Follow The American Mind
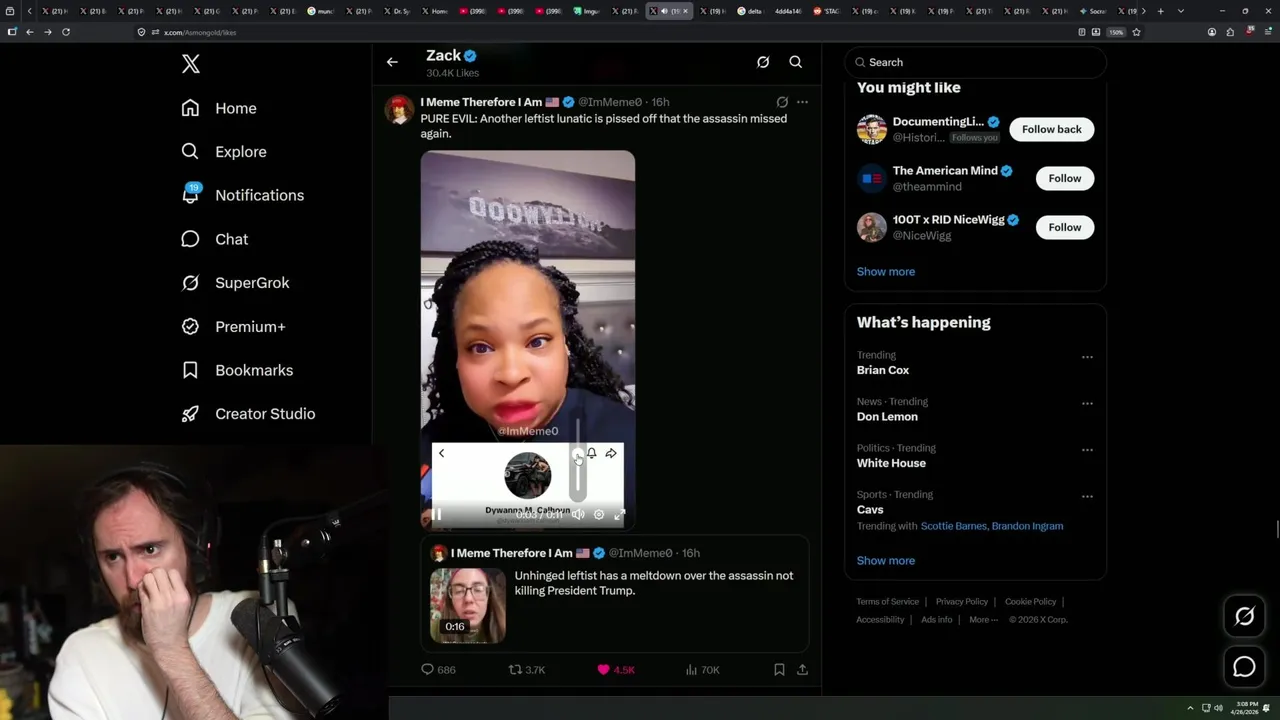The width and height of the screenshot is (1280, 720). [x=1065, y=178]
